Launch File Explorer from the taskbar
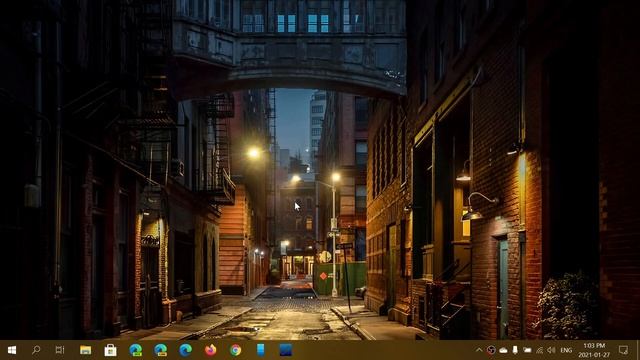The width and height of the screenshot is (640, 360). (86, 350)
